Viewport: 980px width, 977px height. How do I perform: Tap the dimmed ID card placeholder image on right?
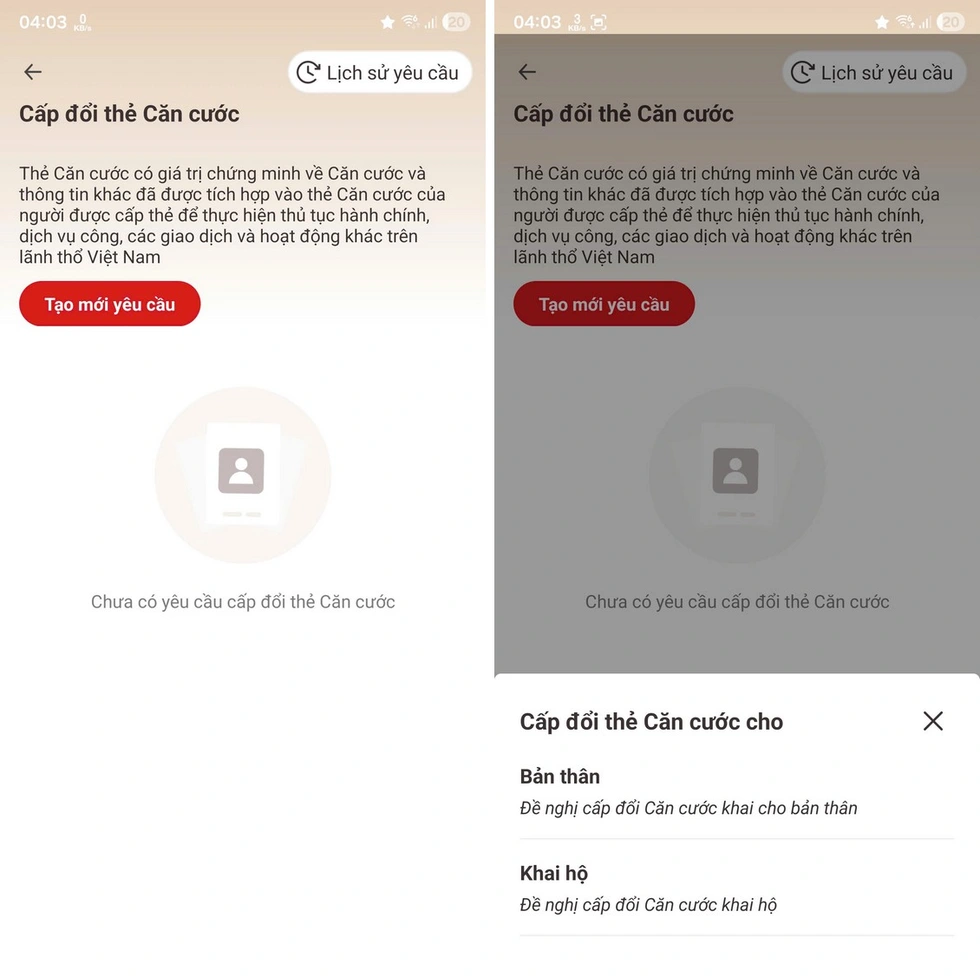point(737,475)
